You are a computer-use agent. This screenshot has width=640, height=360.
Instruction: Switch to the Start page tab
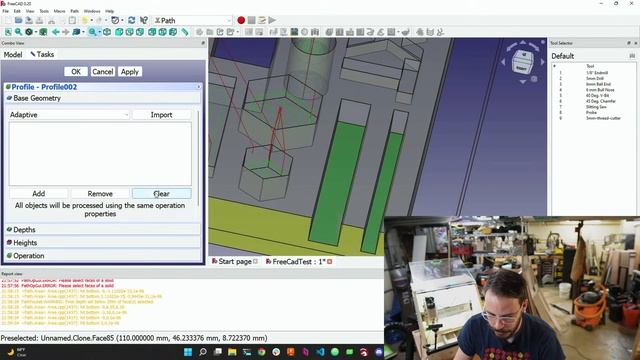[234, 262]
